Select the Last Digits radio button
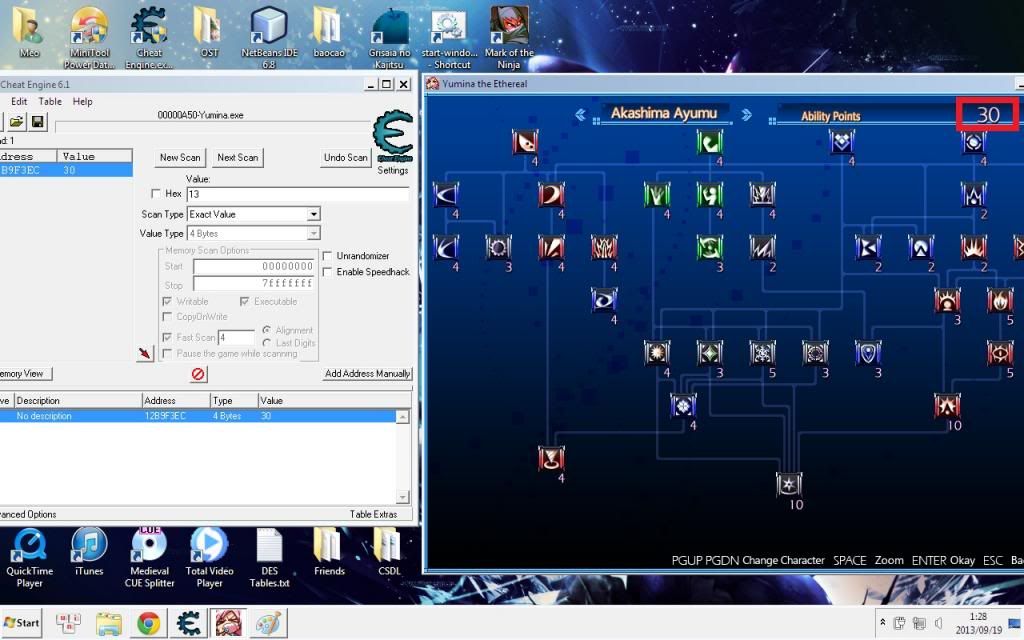Image resolution: width=1024 pixels, height=640 pixels. [266, 343]
